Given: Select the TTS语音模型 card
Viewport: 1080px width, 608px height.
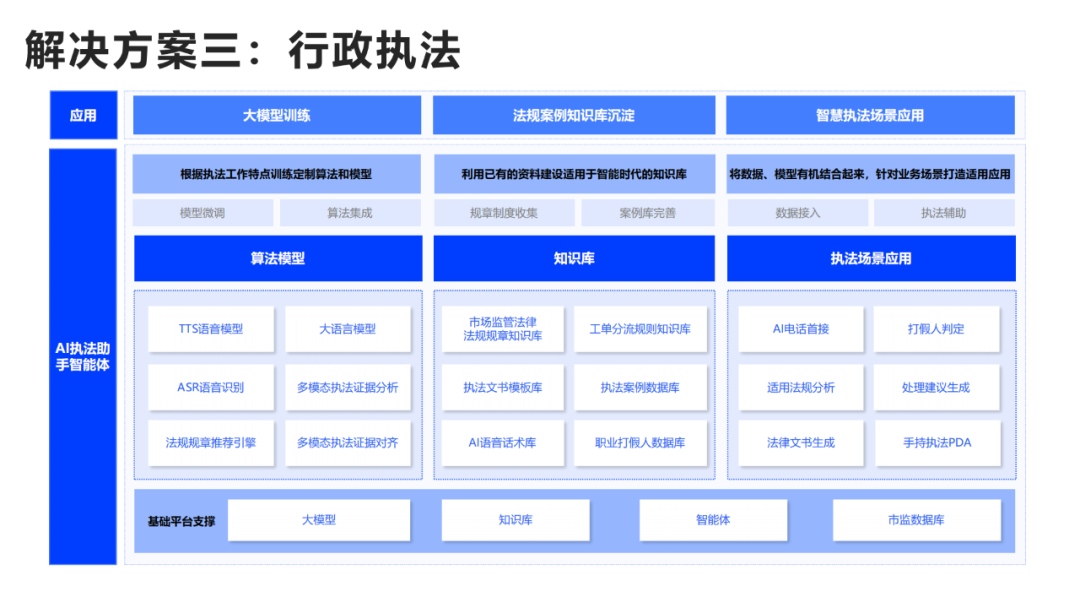Looking at the screenshot, I should (x=211, y=329).
